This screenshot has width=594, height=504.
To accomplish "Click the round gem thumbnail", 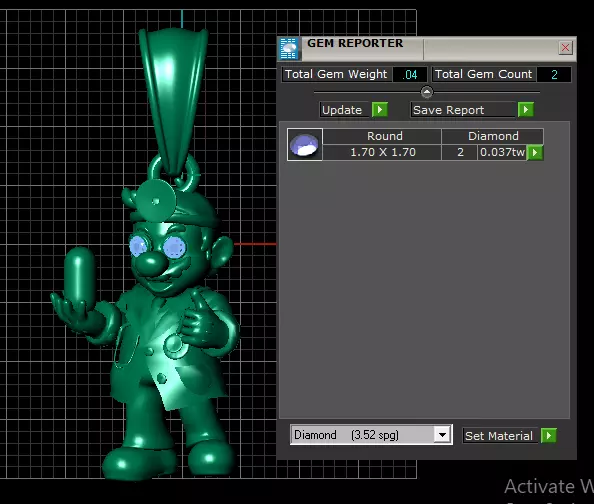I will [x=305, y=144].
